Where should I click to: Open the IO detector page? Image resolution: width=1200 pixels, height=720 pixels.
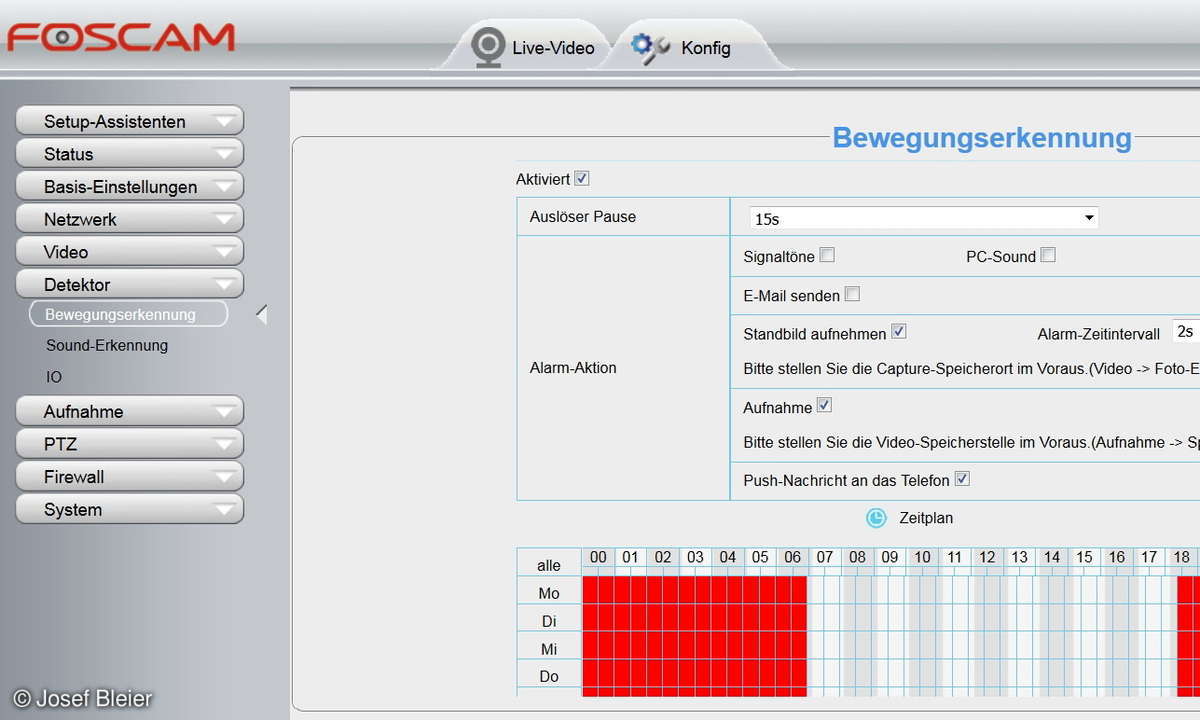point(54,377)
